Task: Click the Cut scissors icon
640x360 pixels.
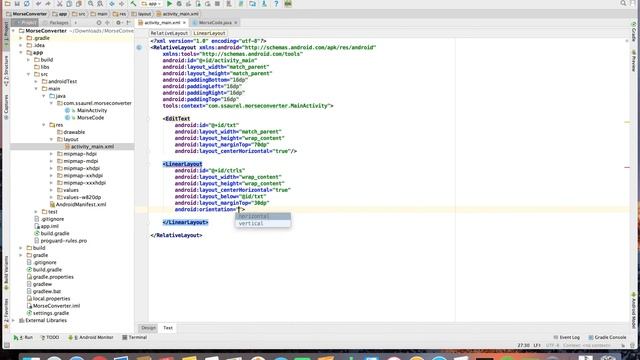Action: pos(60,3)
